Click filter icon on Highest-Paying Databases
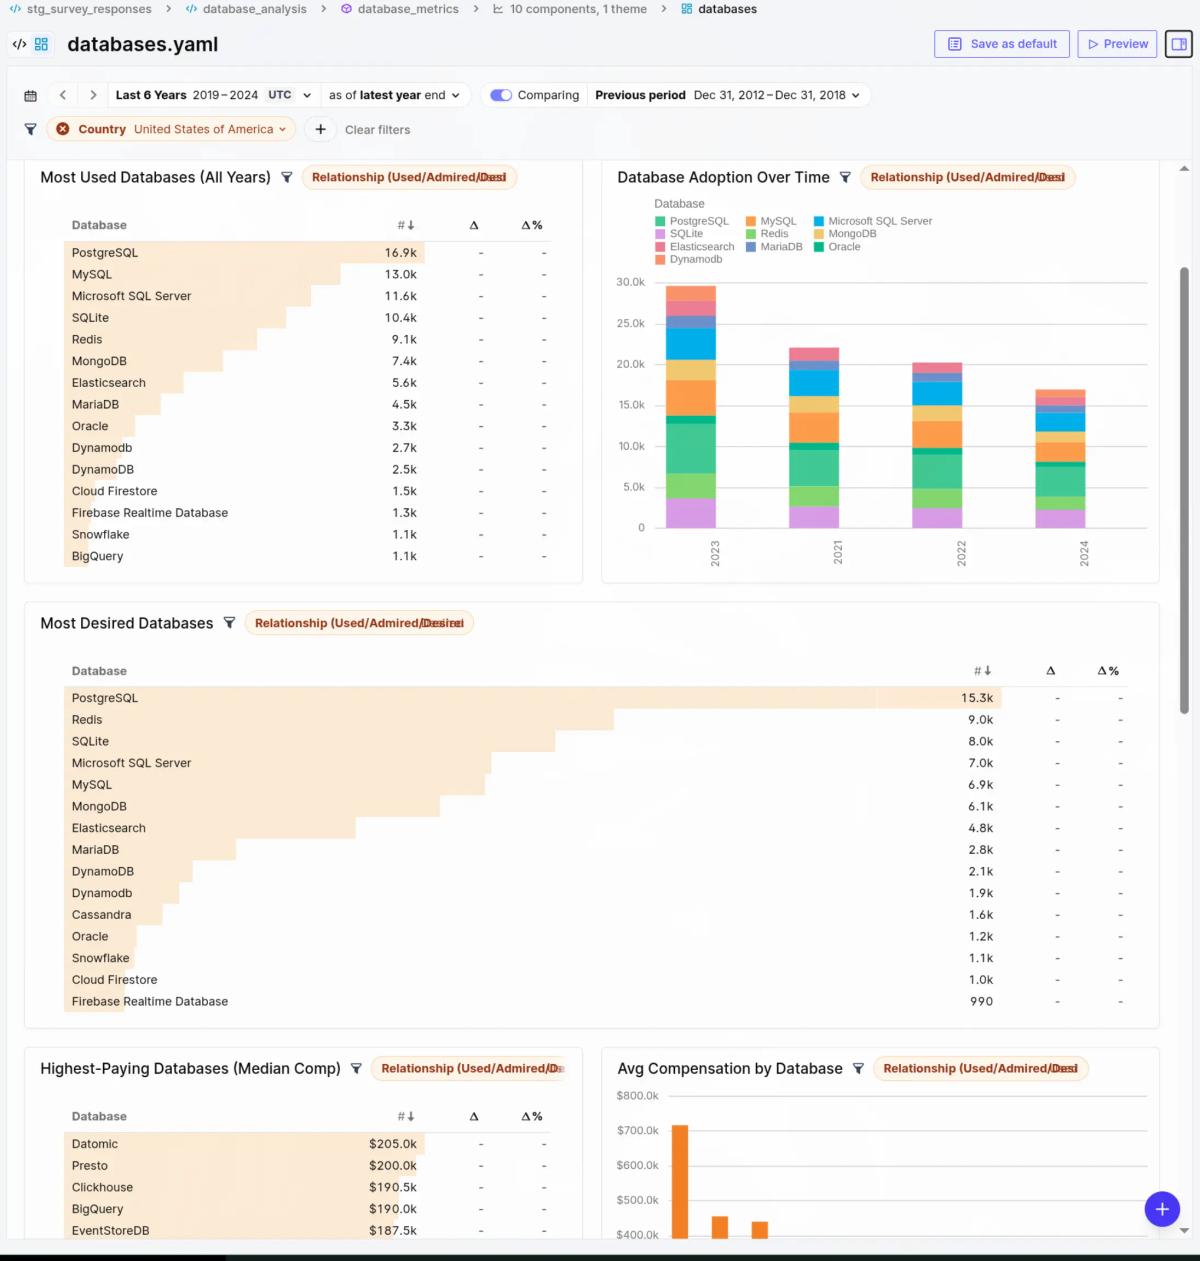 [356, 1069]
